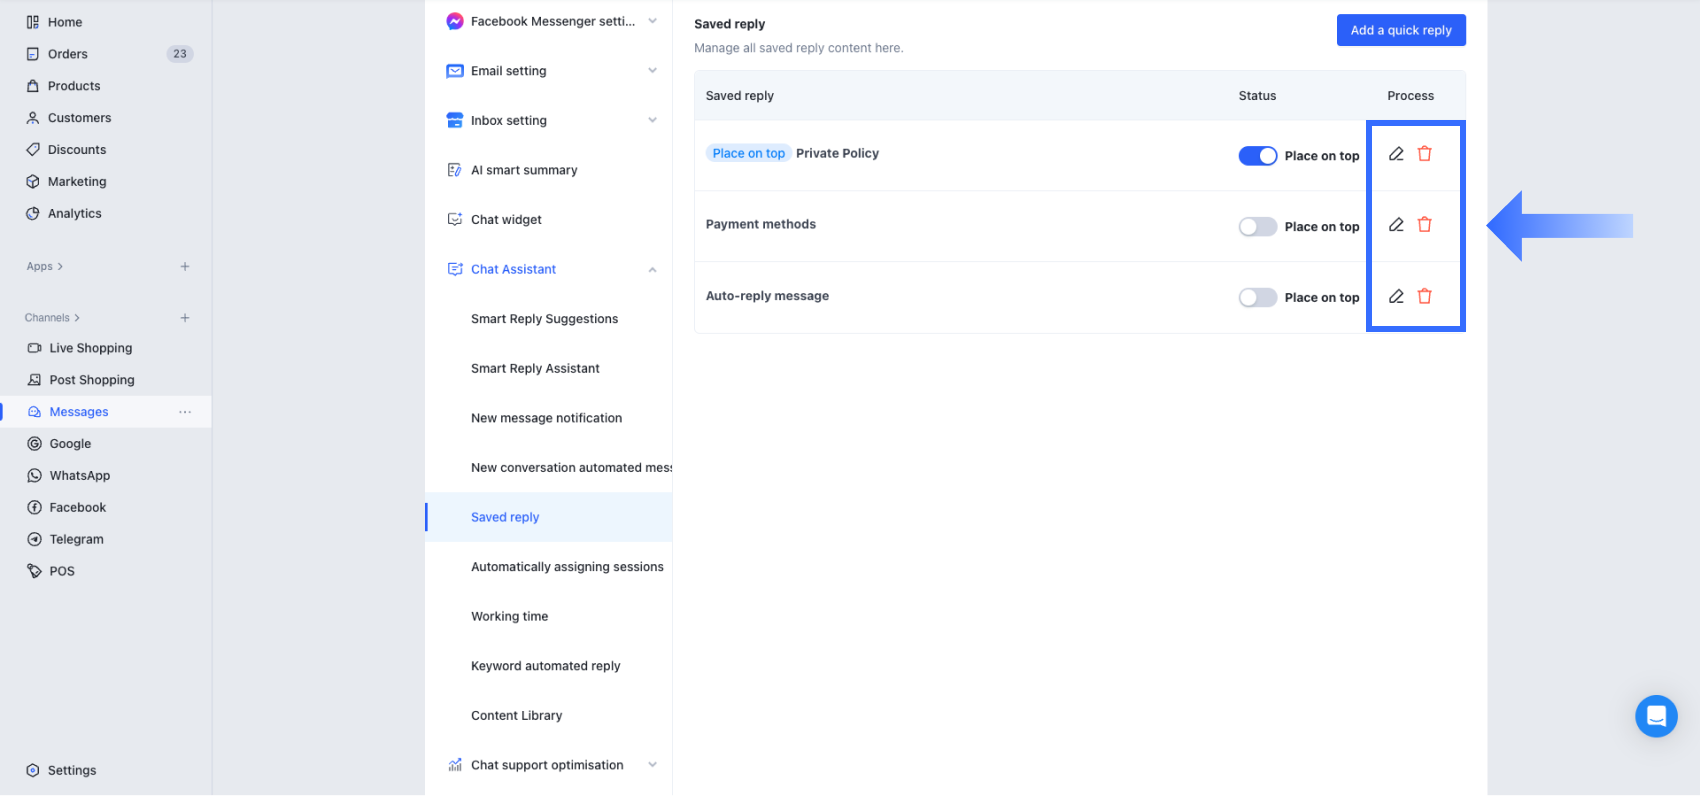Edit the Payment methods saved reply
Screen dimensions: 1700x796
click(x=1396, y=225)
